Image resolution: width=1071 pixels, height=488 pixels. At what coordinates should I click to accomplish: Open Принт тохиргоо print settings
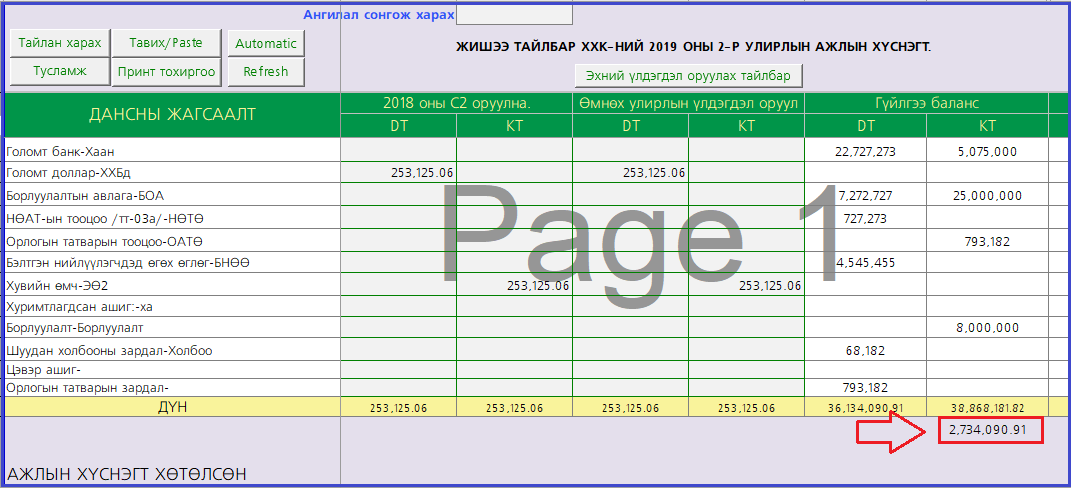[x=166, y=71]
